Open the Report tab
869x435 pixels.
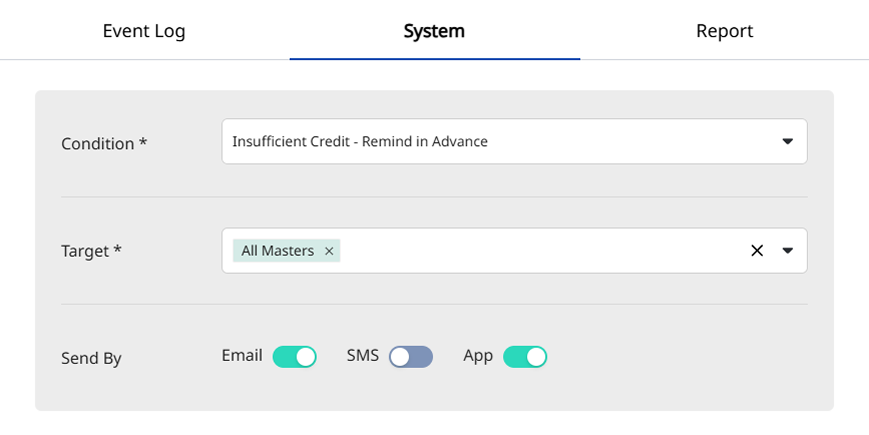724,31
